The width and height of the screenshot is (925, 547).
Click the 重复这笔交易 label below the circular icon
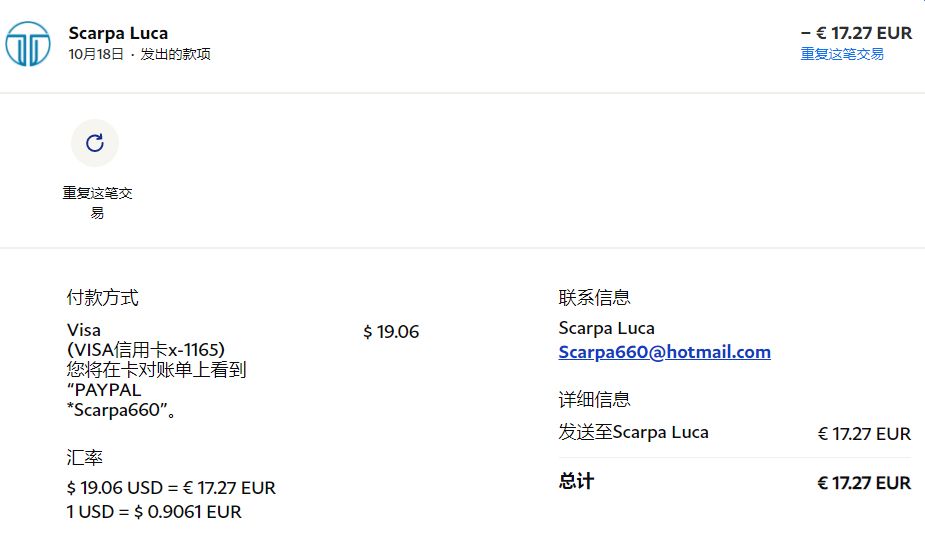pyautogui.click(x=97, y=202)
